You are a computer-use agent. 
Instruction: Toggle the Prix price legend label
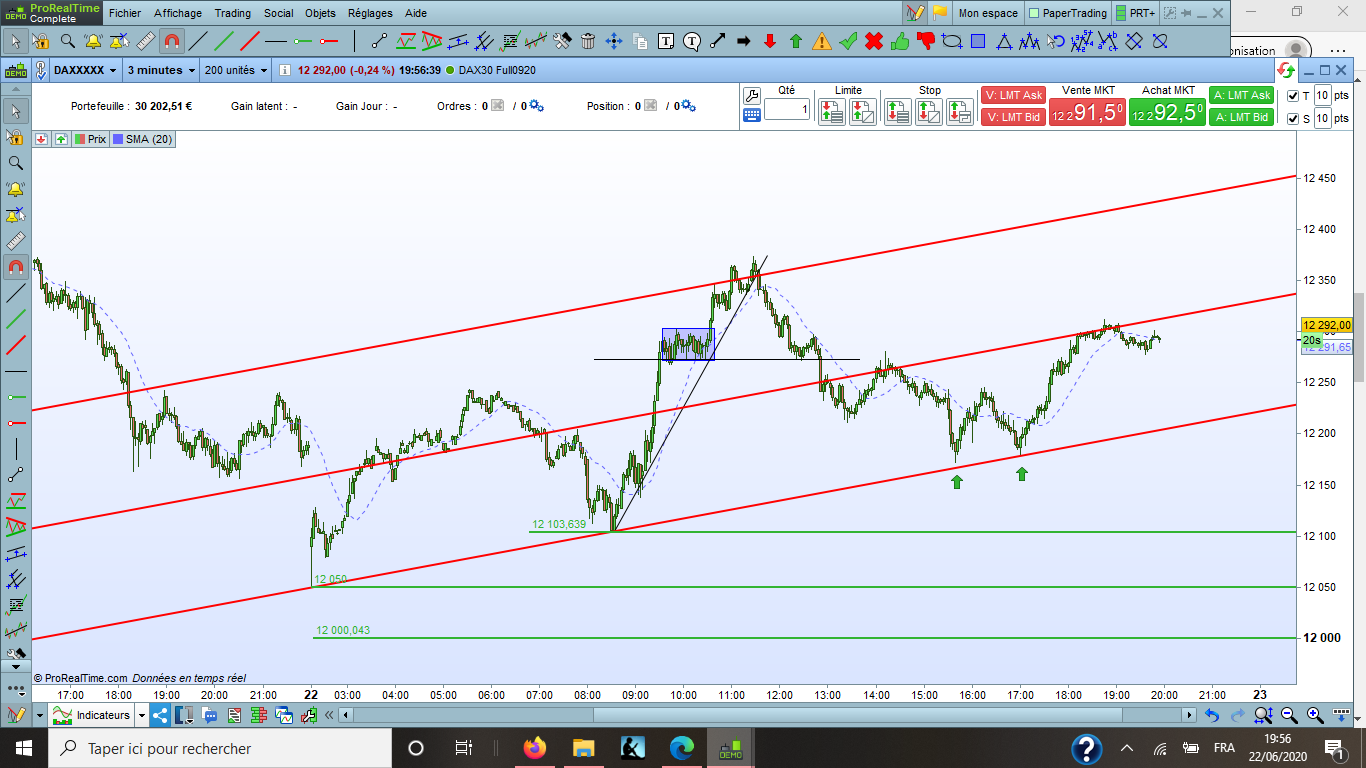pos(91,140)
